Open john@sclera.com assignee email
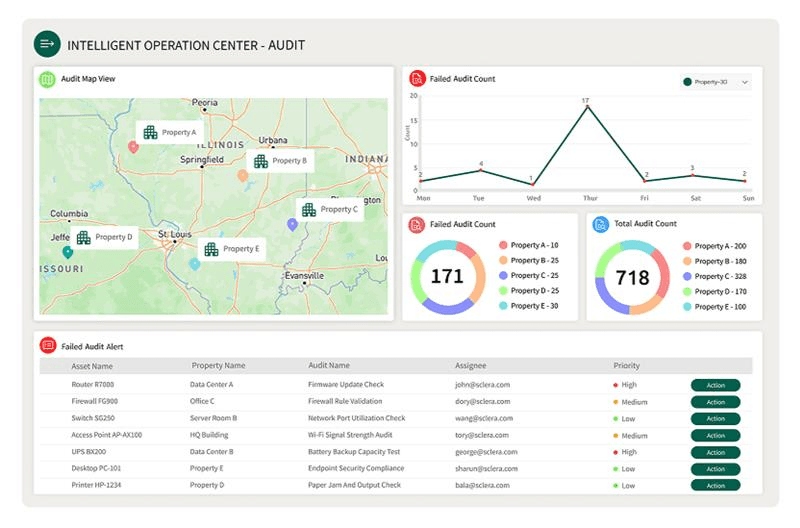Image resolution: width=800 pixels, height=528 pixels. [x=482, y=384]
